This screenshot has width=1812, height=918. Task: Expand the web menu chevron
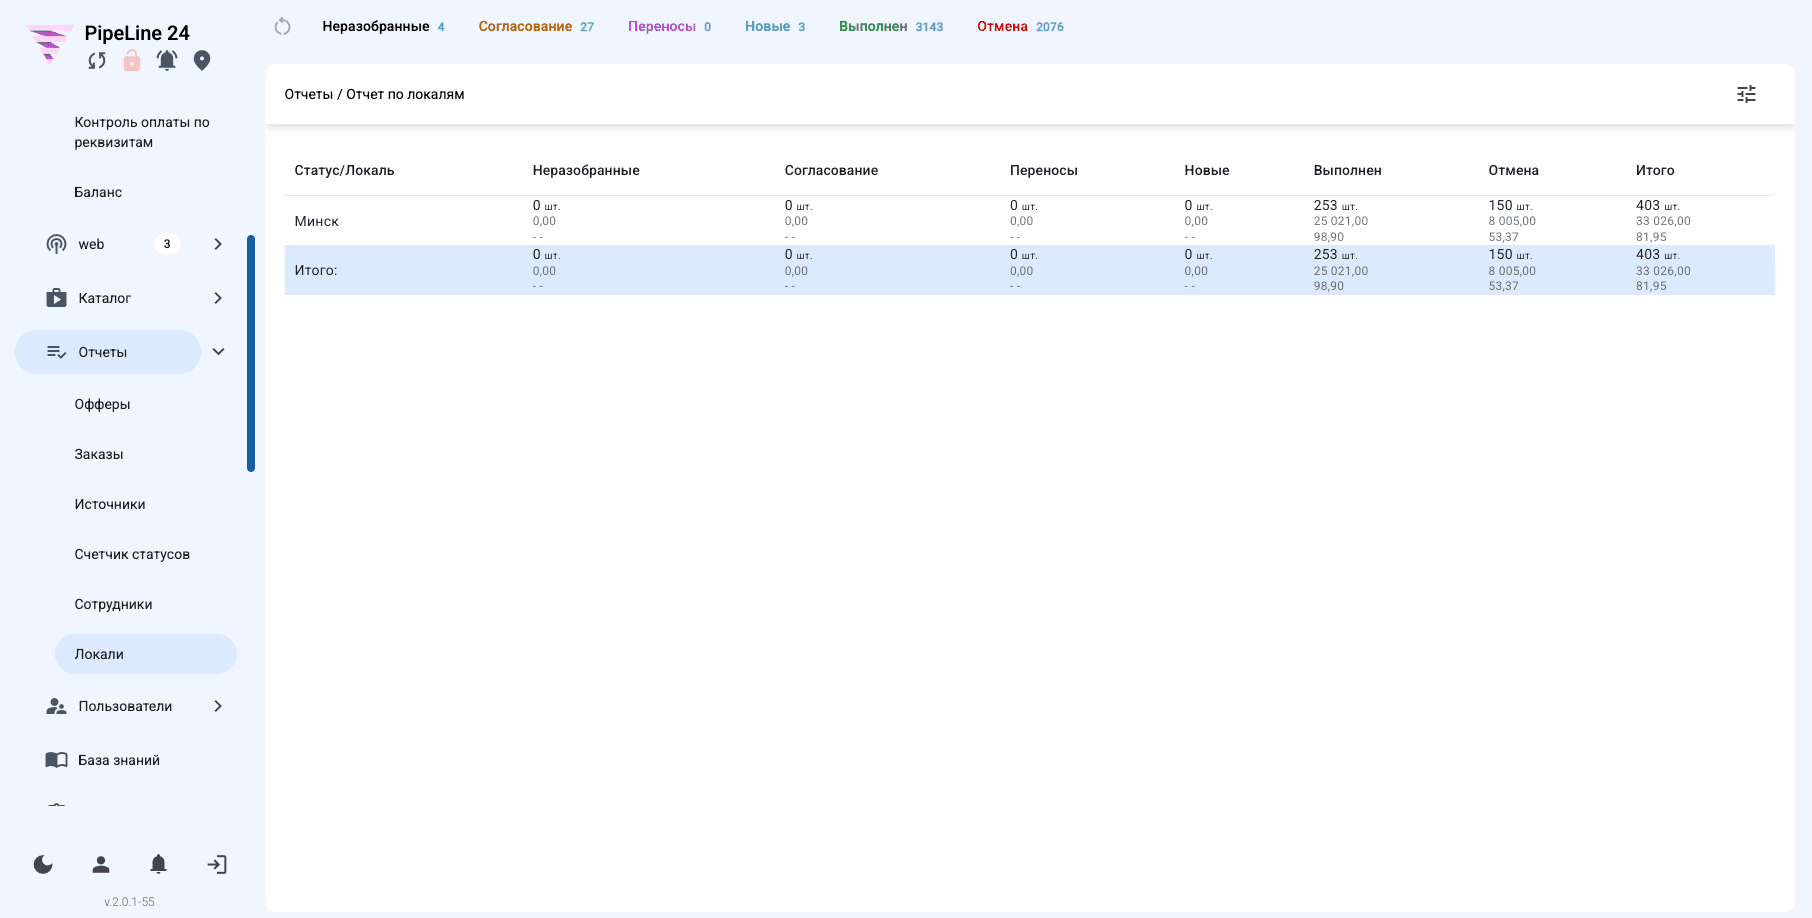click(x=218, y=244)
